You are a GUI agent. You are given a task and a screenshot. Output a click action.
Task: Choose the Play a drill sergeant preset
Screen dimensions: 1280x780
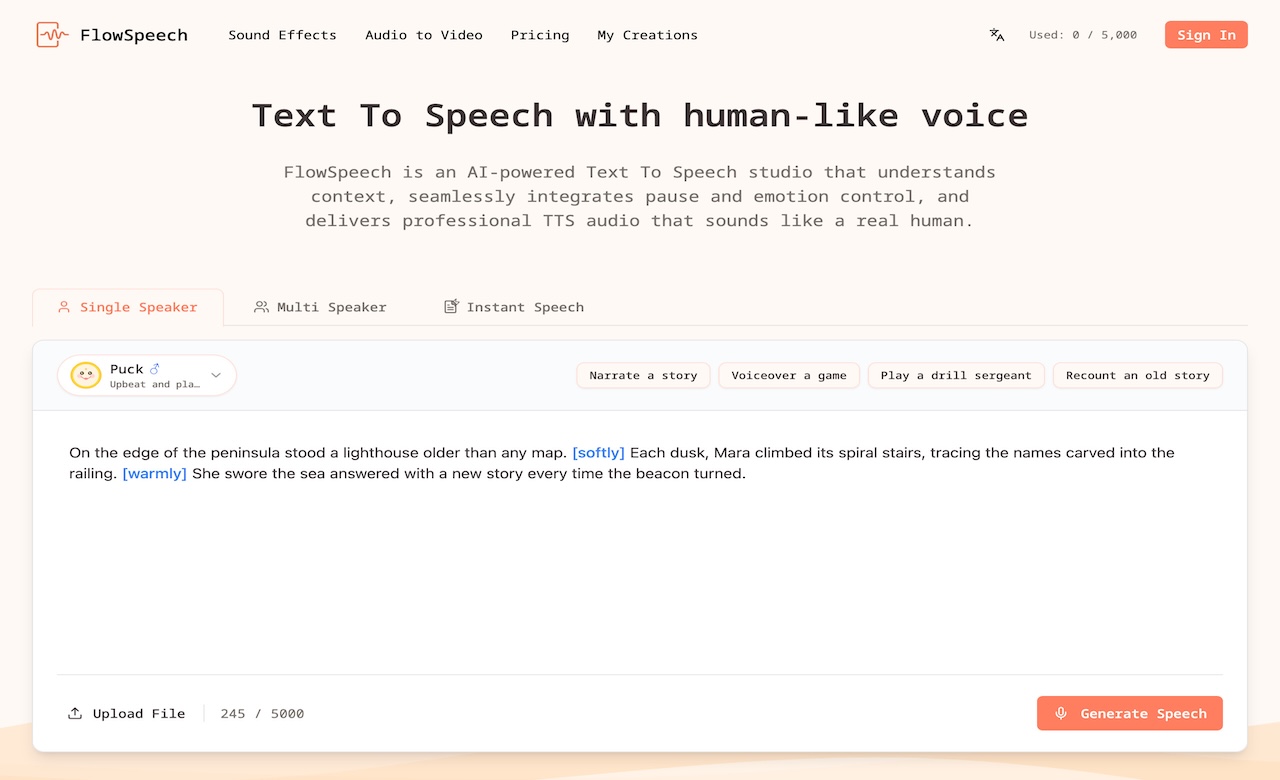coord(956,376)
